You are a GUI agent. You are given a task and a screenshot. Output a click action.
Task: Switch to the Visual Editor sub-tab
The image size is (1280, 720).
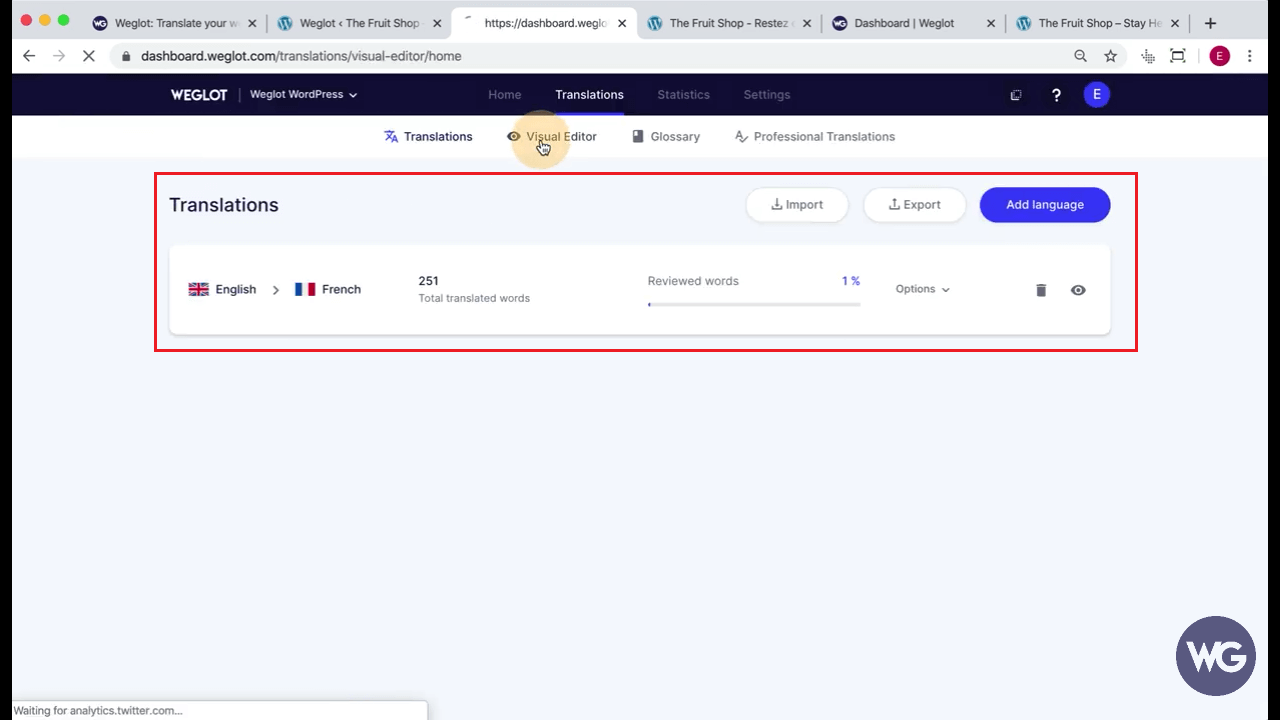pos(552,137)
